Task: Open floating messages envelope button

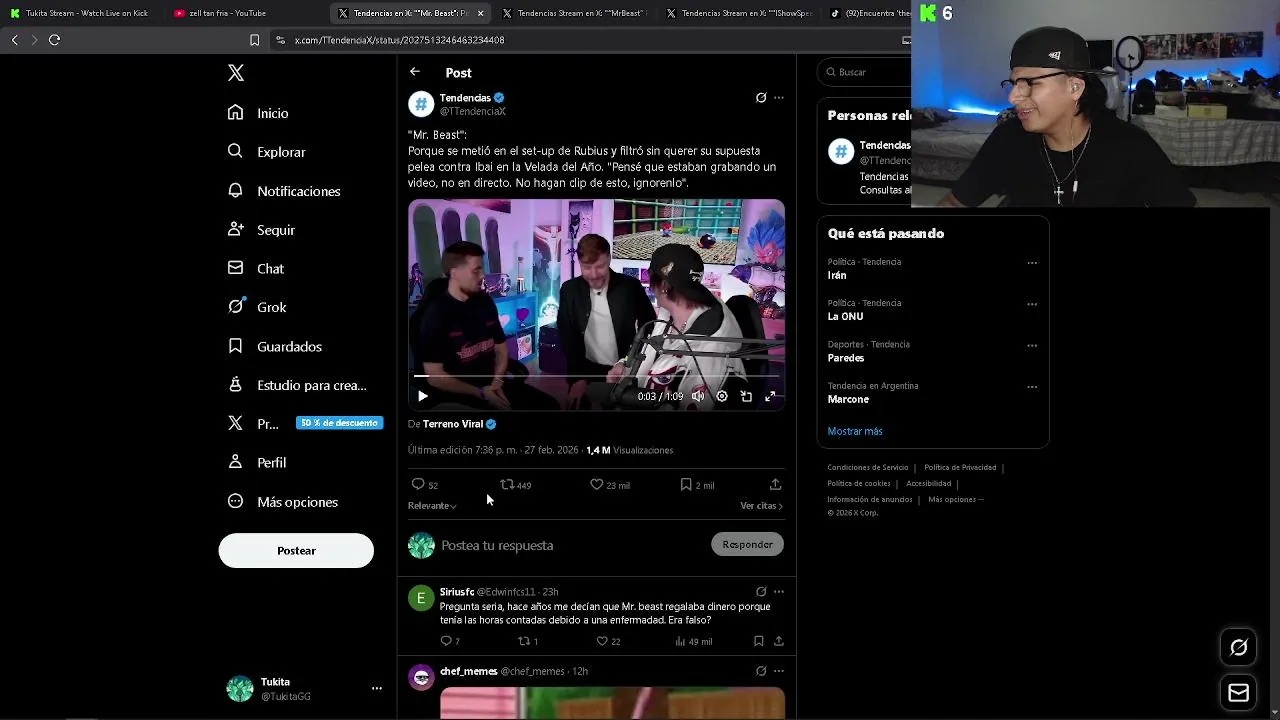Action: (x=1238, y=692)
